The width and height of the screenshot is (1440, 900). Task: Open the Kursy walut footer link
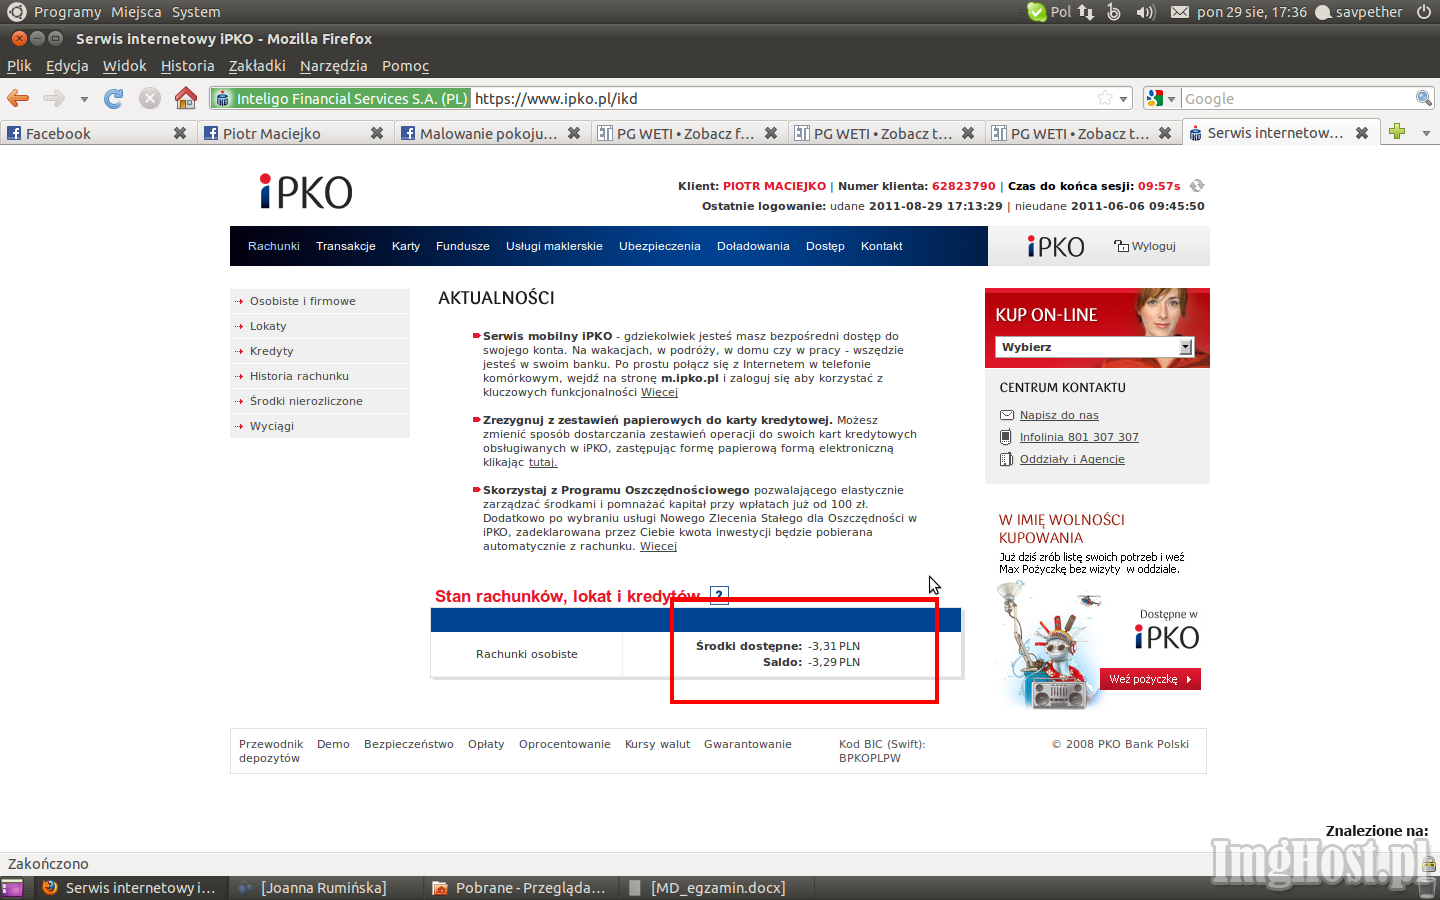point(658,744)
